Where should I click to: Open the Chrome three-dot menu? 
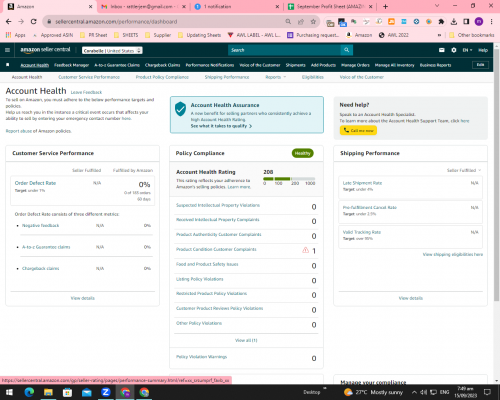point(491,22)
